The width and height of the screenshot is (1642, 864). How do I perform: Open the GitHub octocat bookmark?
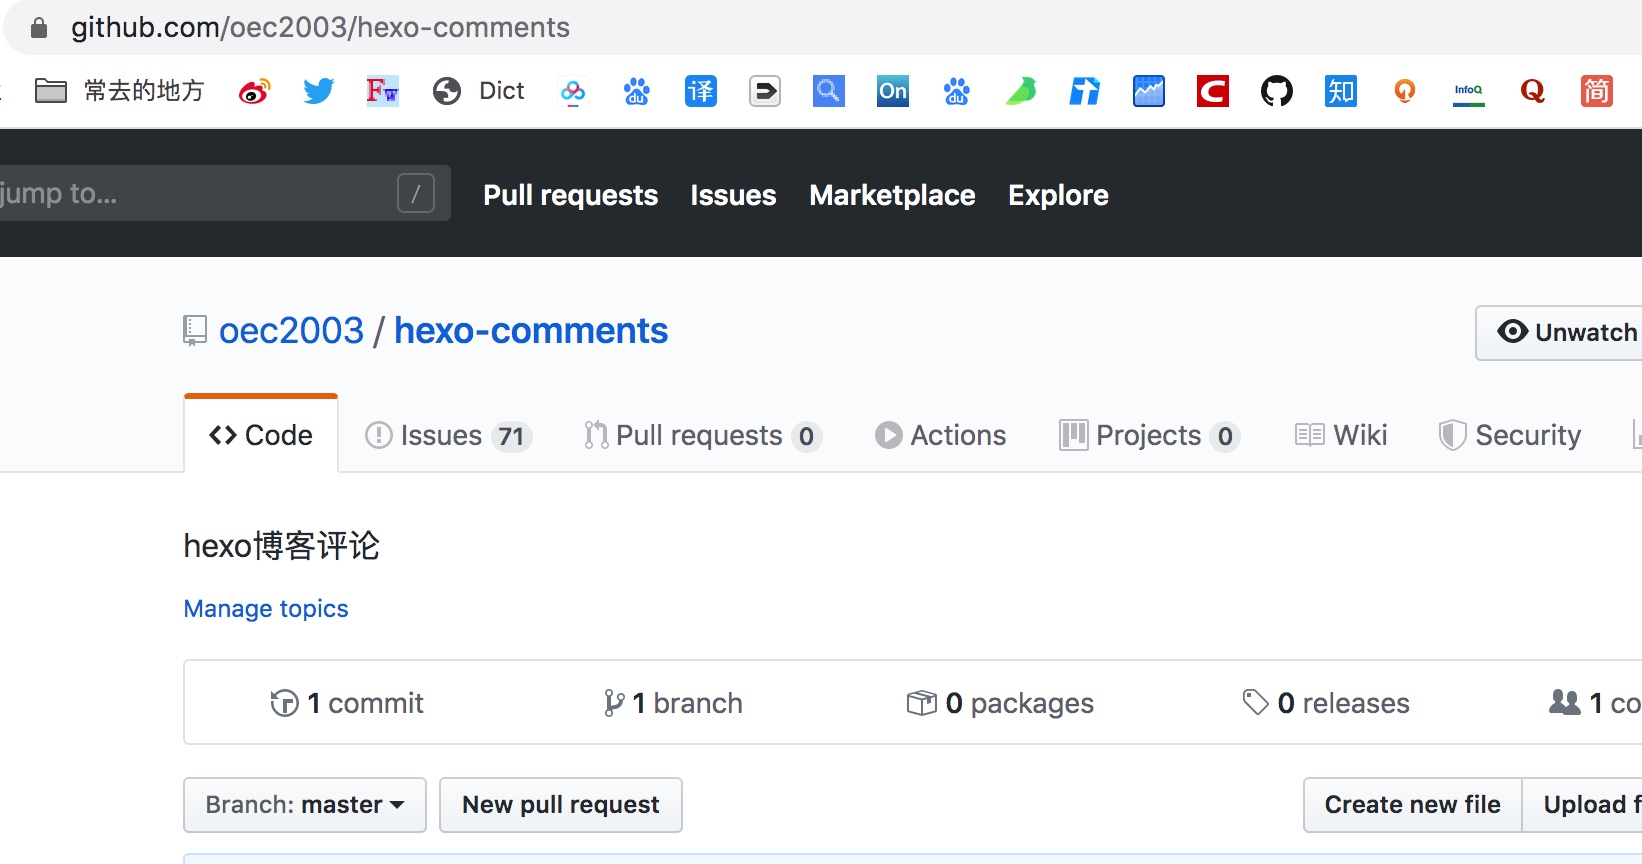click(x=1277, y=92)
